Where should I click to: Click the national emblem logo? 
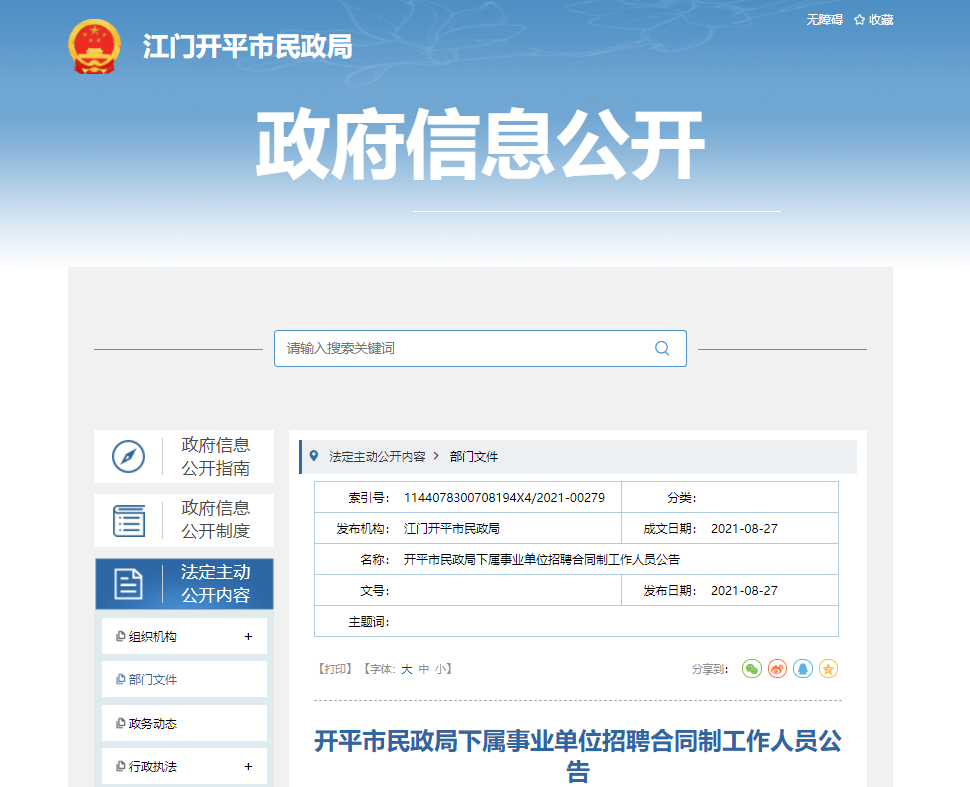[94, 46]
